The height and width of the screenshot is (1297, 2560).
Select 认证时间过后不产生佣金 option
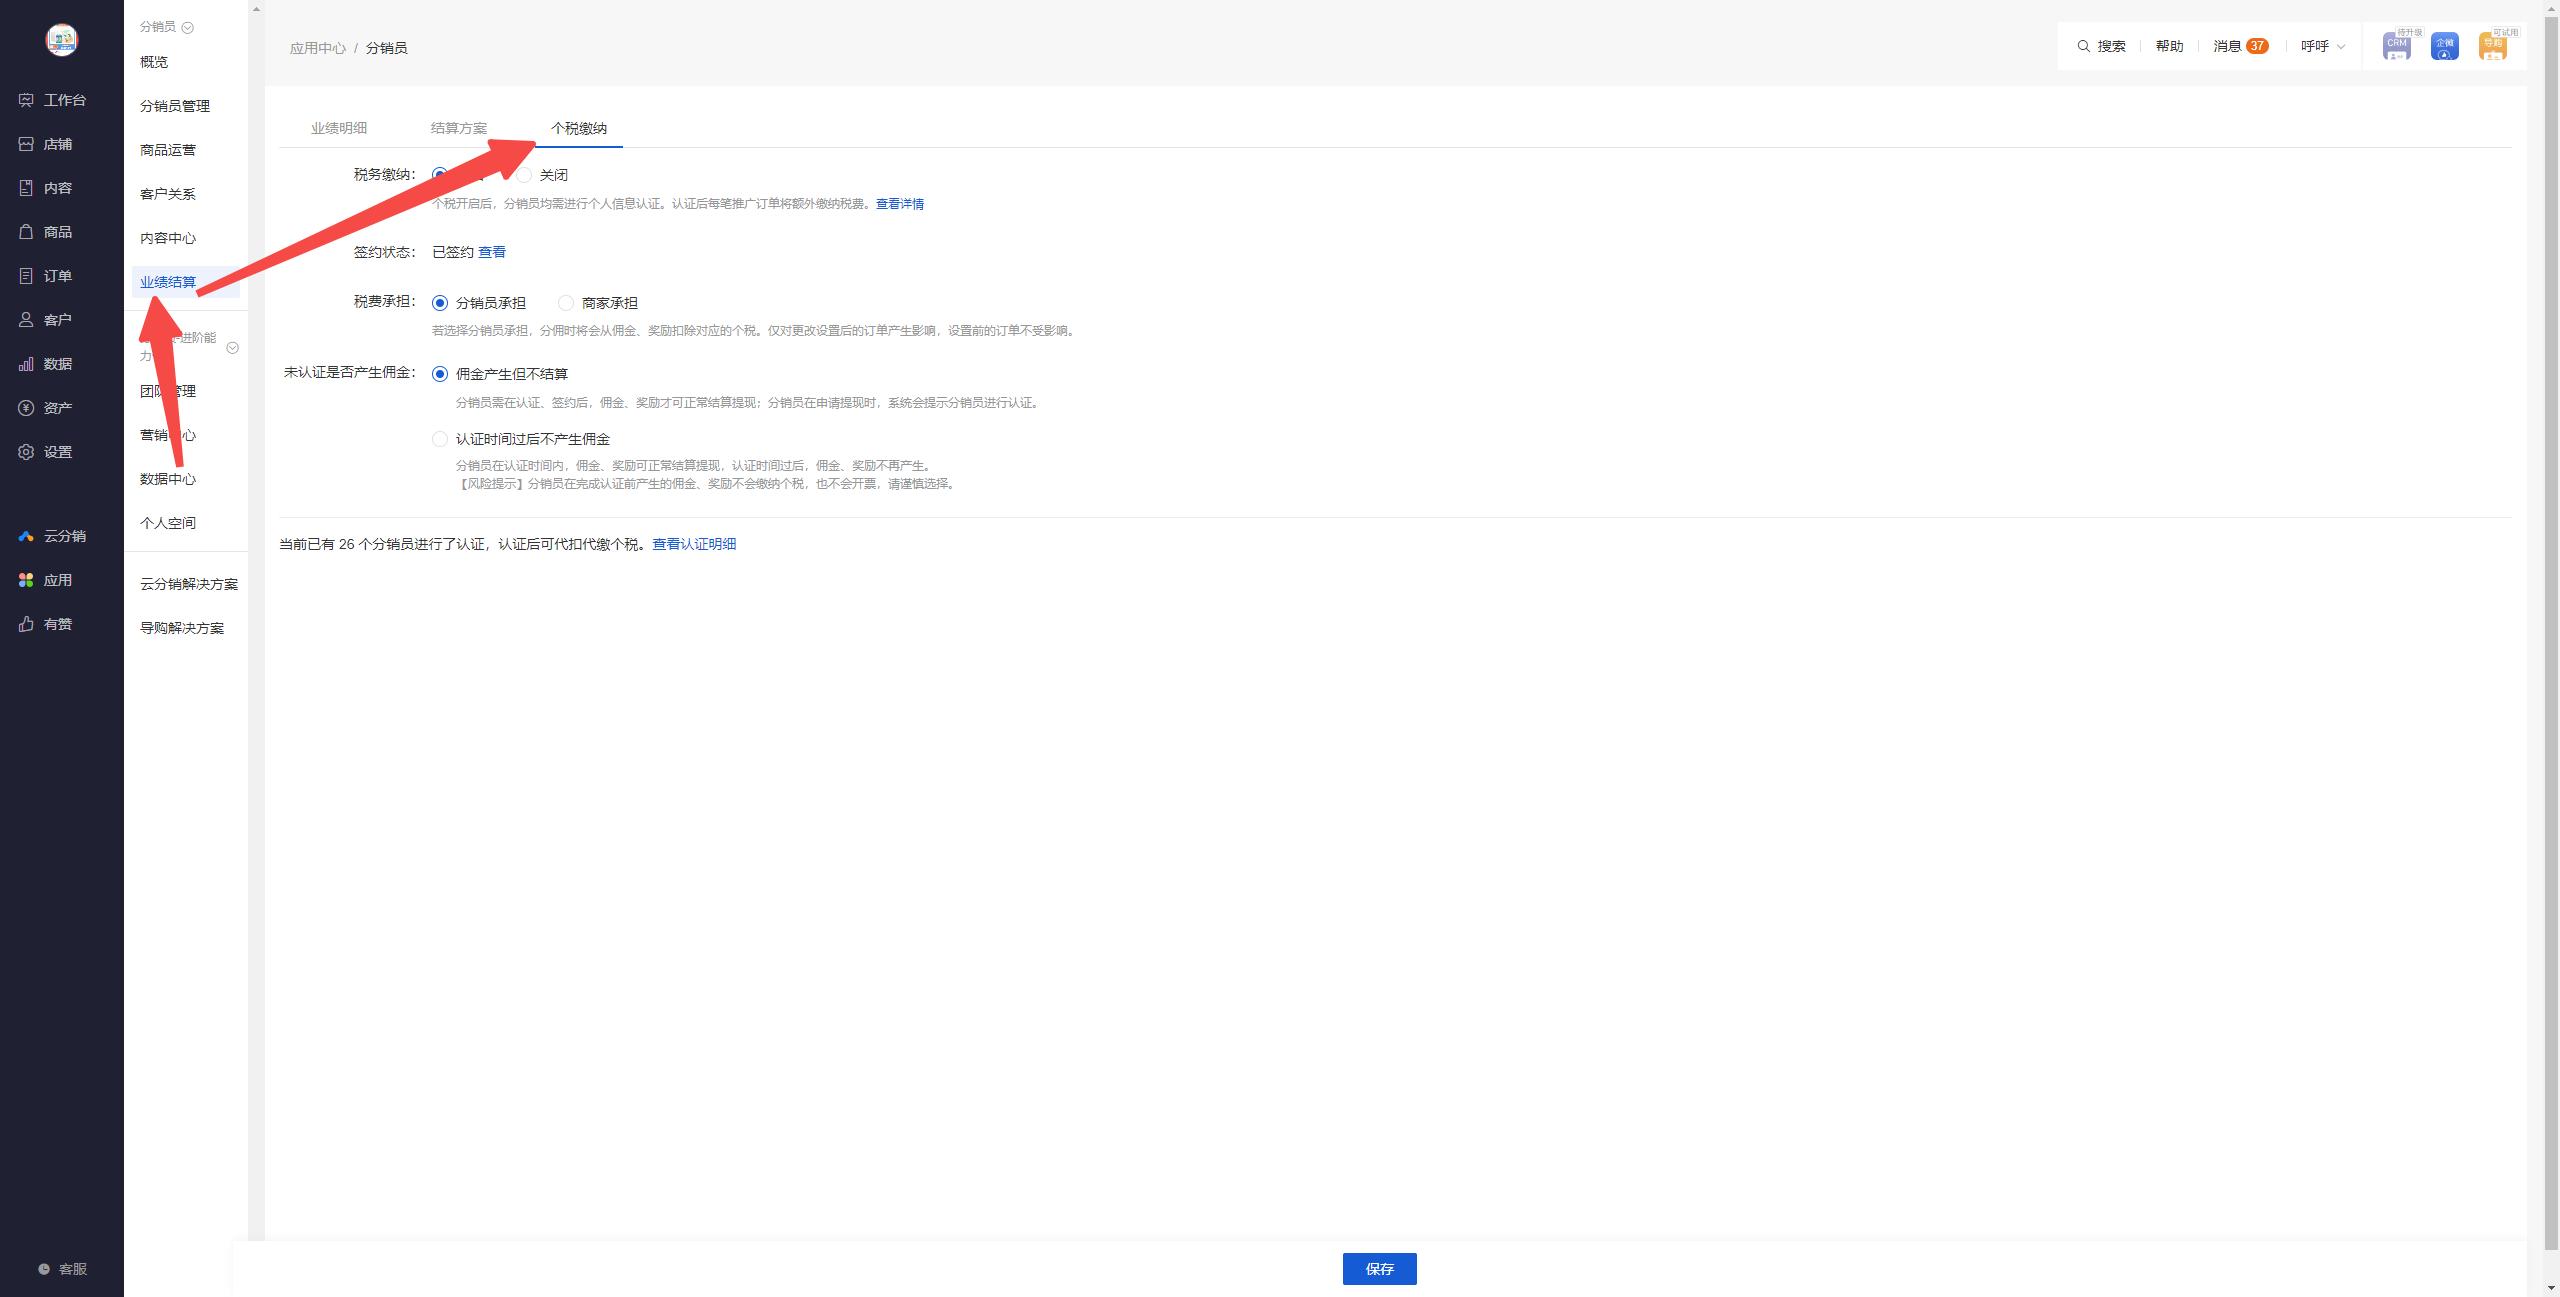click(x=440, y=439)
